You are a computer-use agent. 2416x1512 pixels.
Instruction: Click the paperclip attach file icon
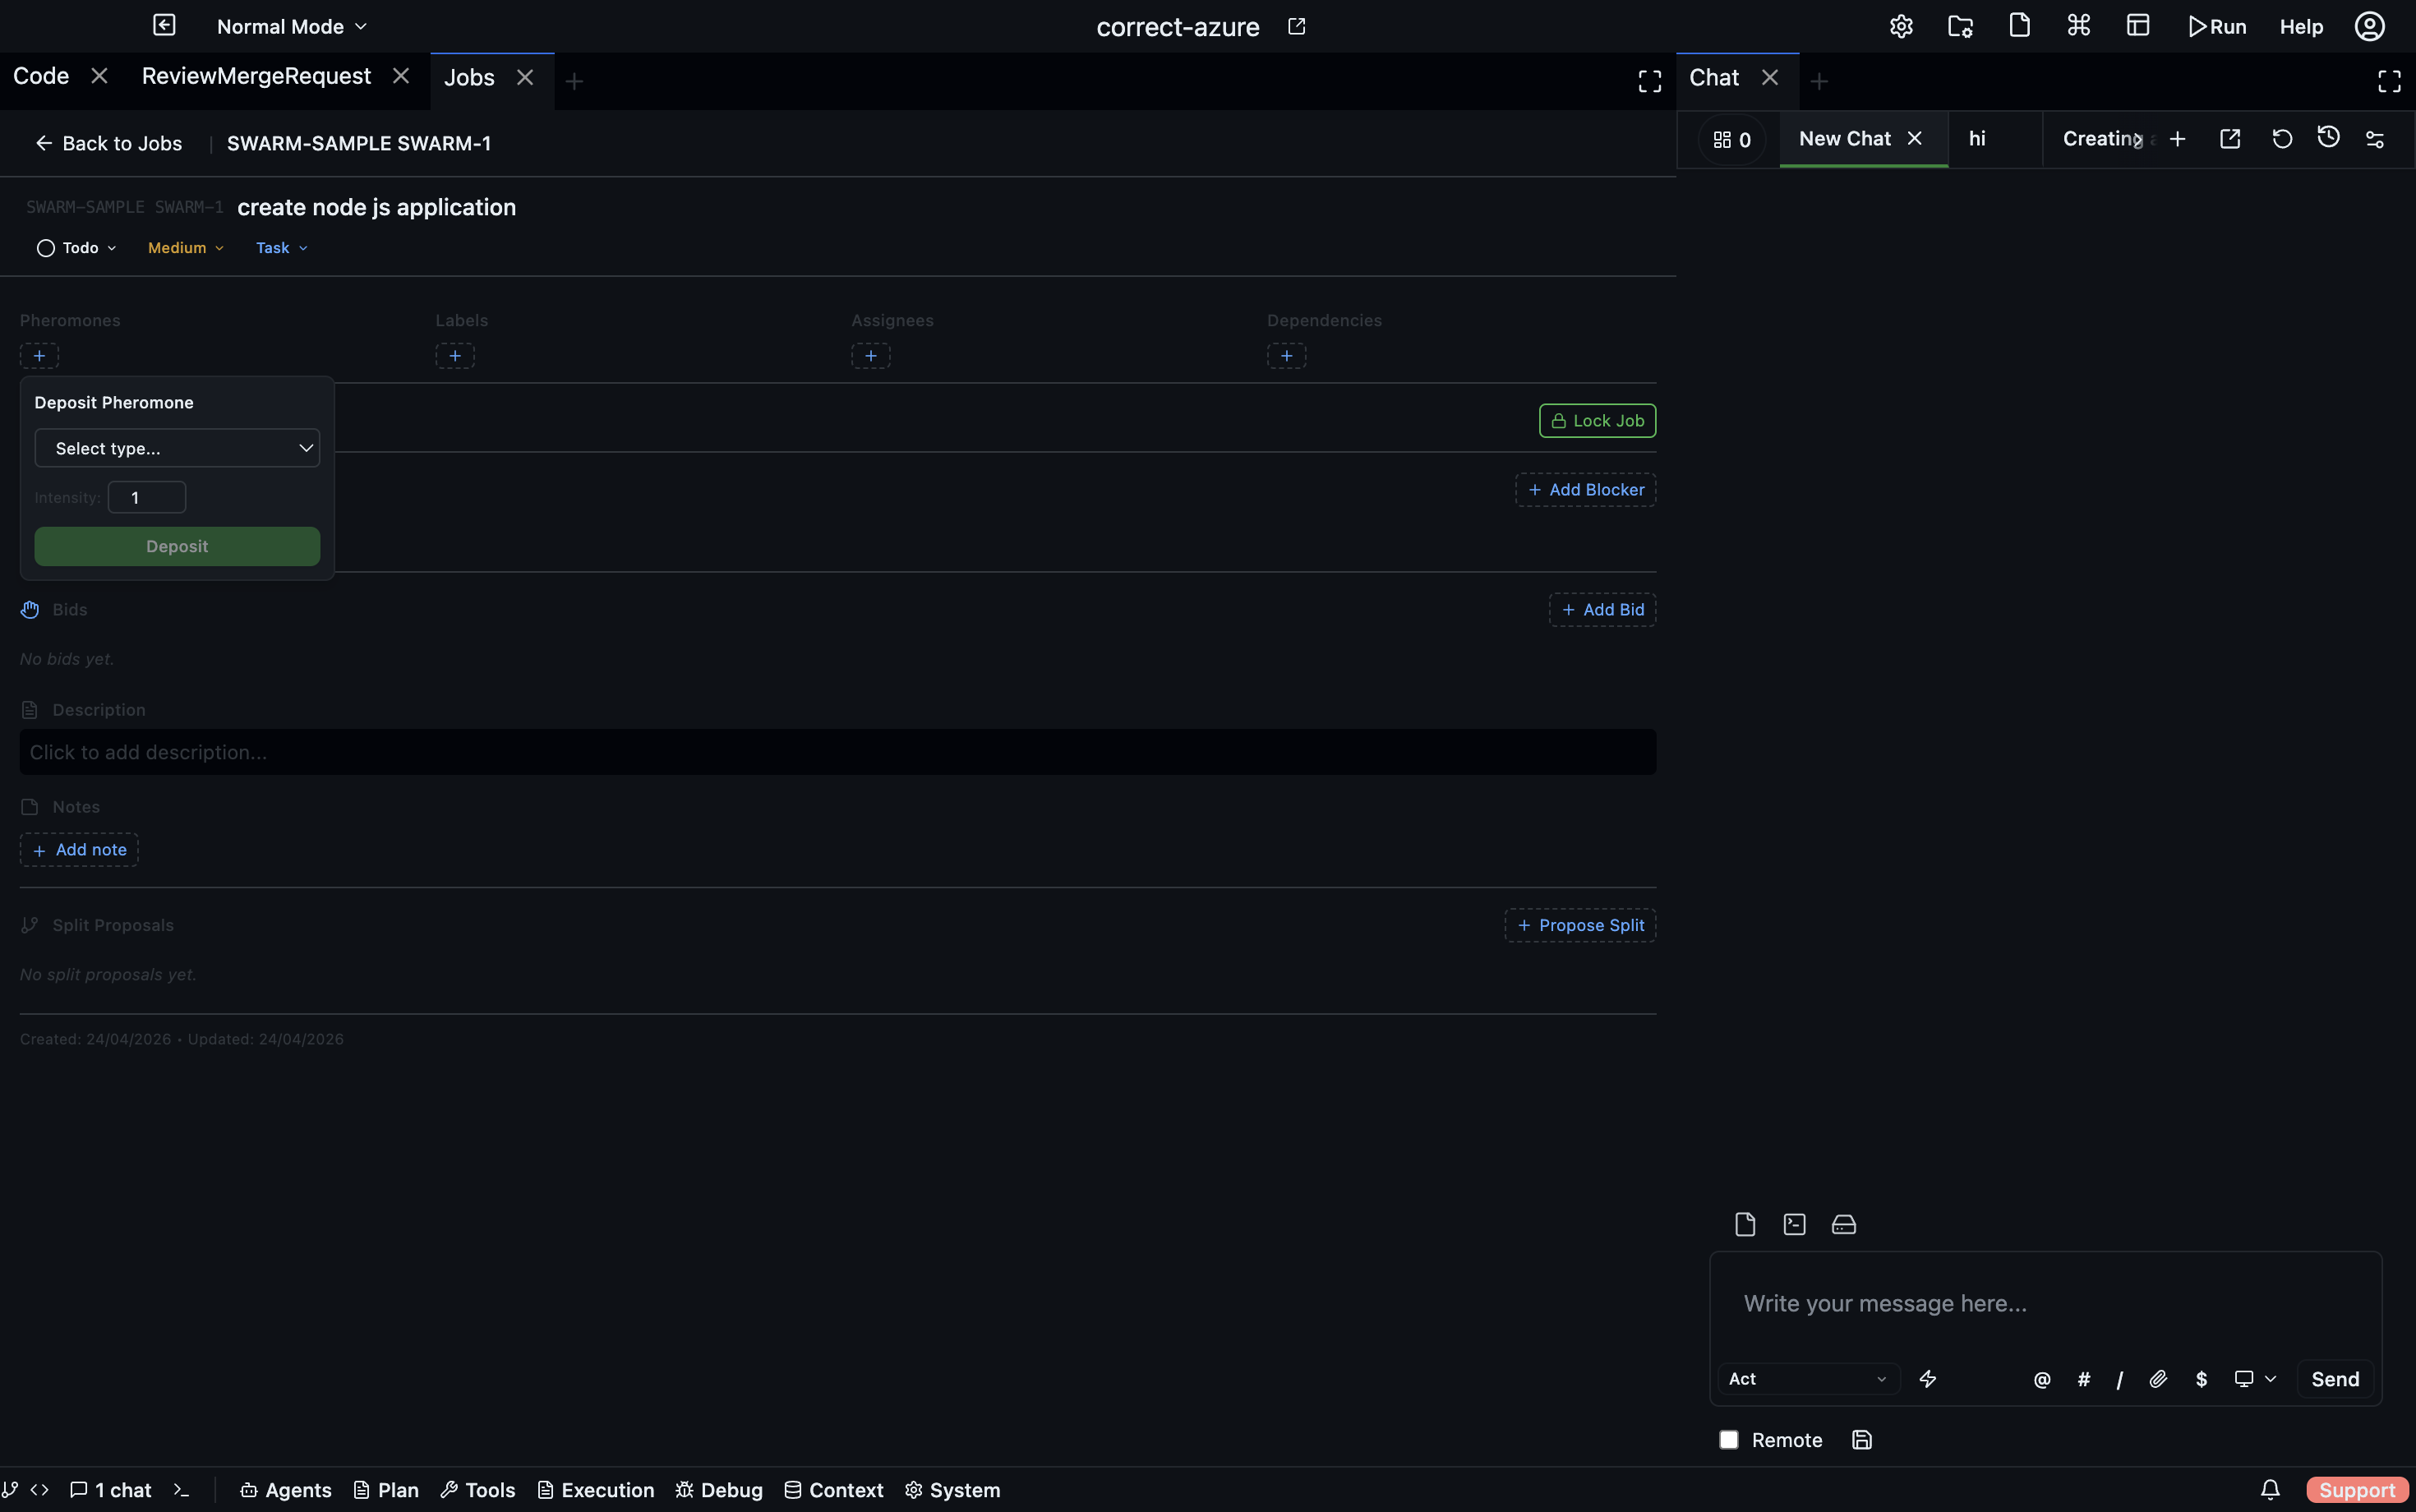(x=2158, y=1379)
